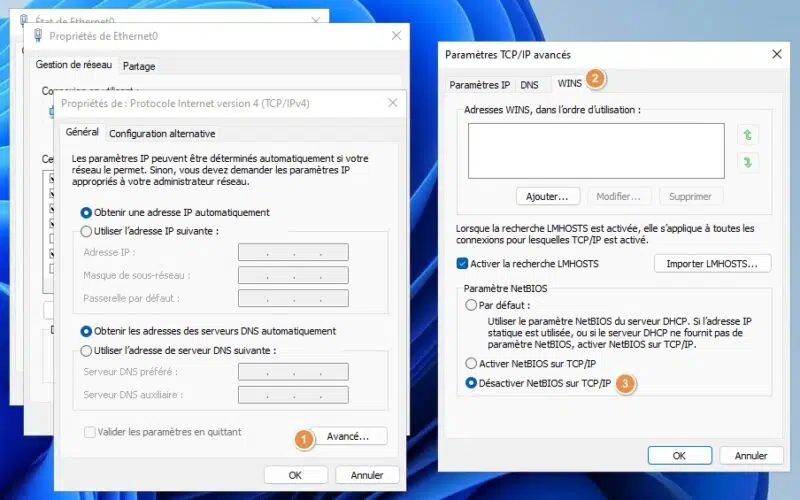Click OK in the TCP/IPv4 properties dialog

[295, 475]
